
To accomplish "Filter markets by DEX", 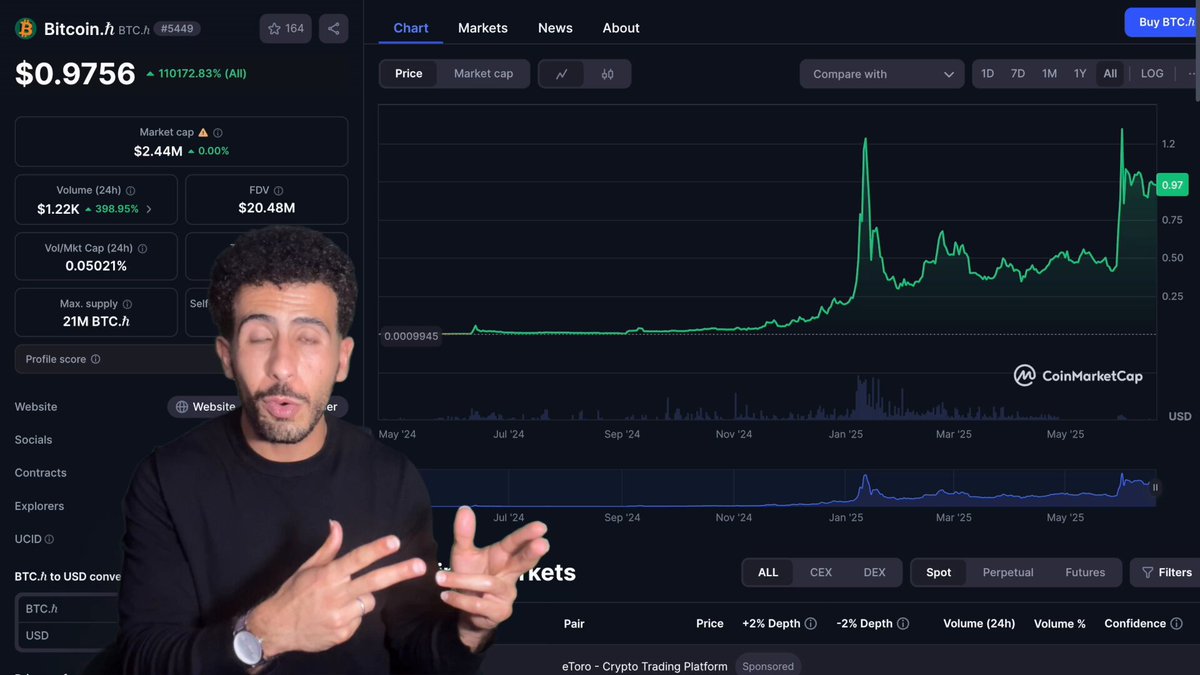I will (874, 573).
